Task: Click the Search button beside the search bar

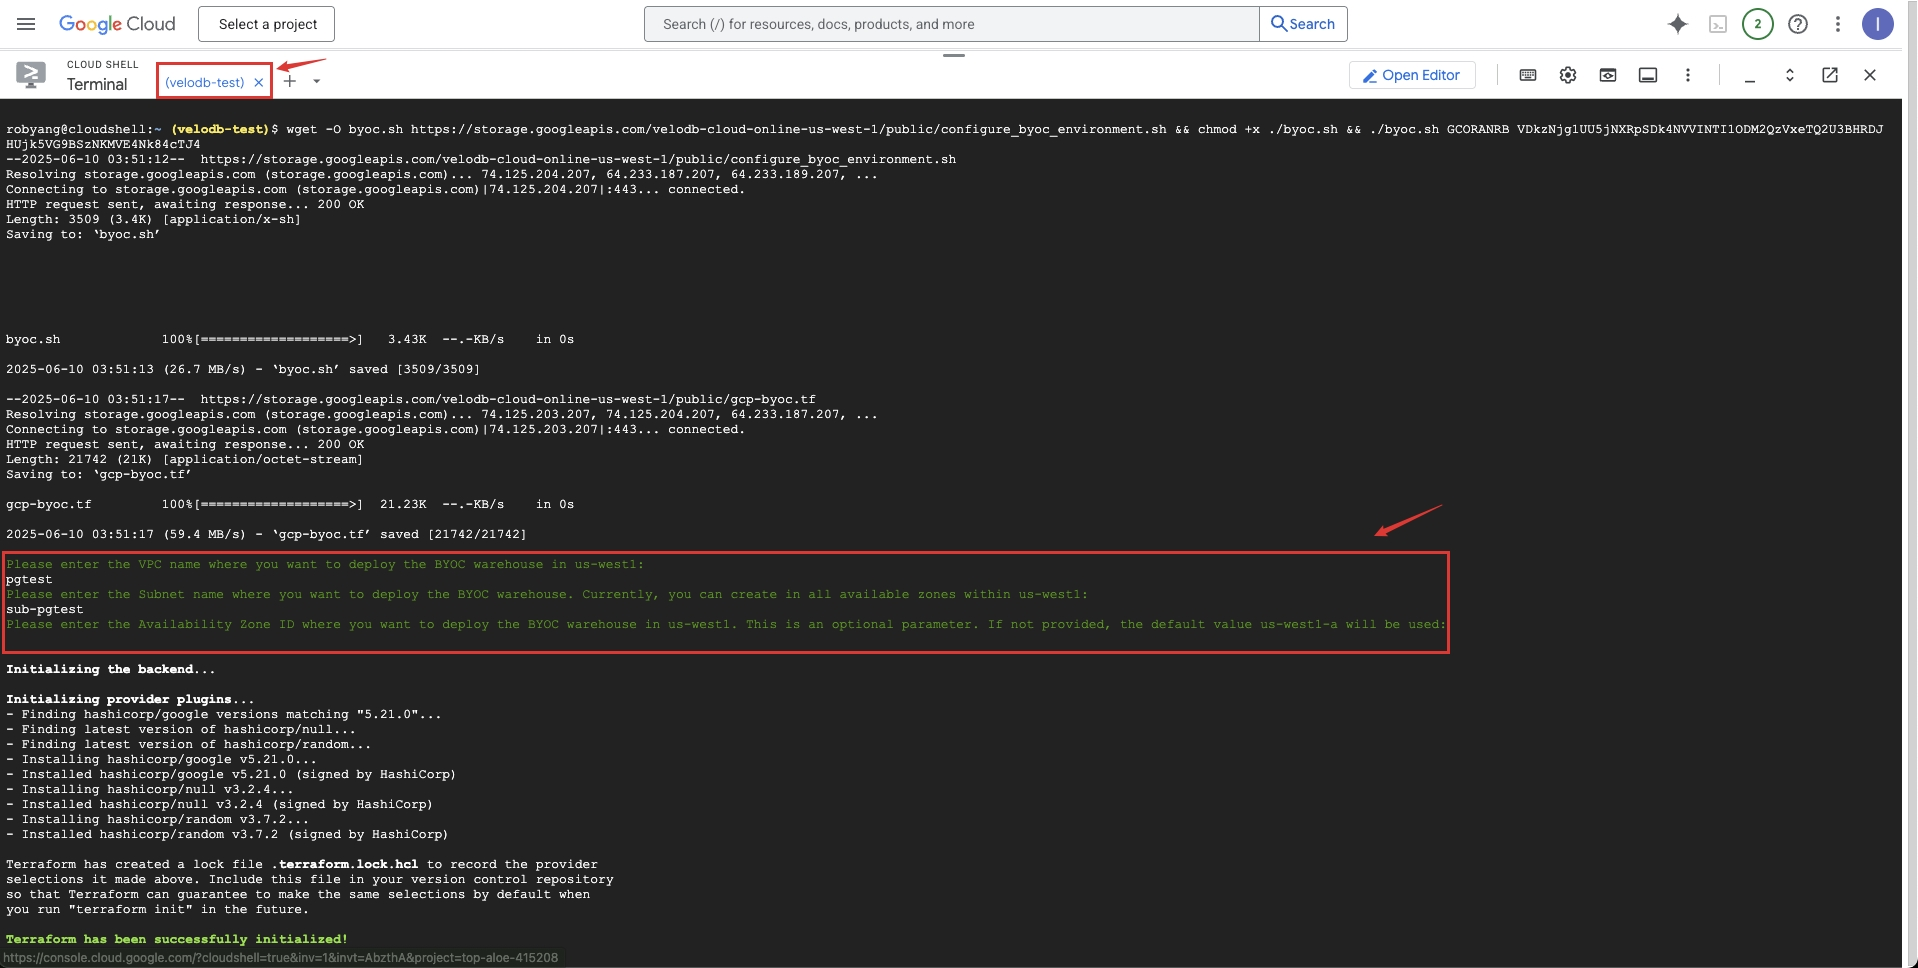Action: click(1303, 23)
